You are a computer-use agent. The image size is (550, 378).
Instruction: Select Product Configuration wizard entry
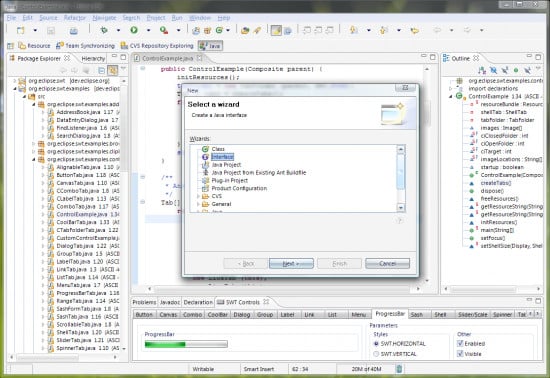(x=239, y=188)
